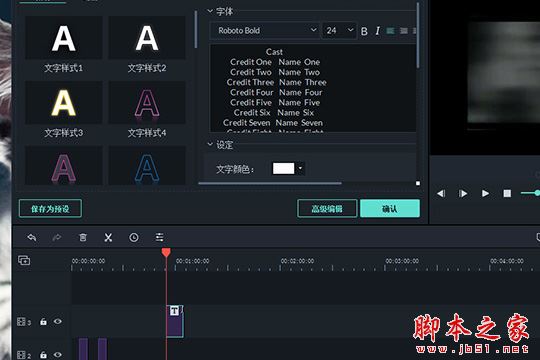The width and height of the screenshot is (540, 360).
Task: Click the red playhead marker
Action: tap(166, 253)
